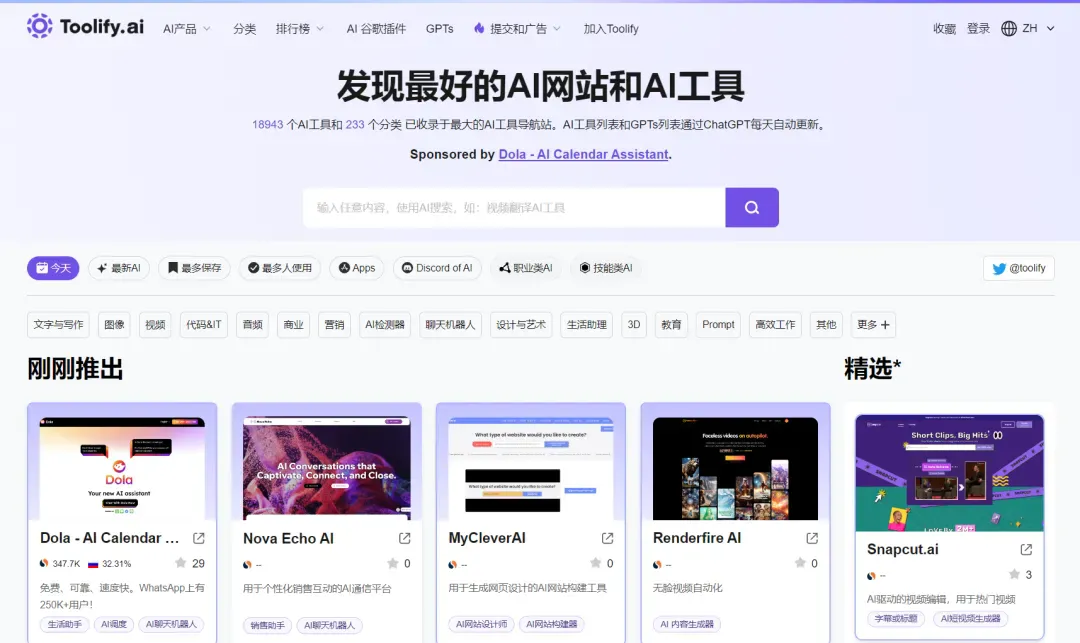Select 设计与艺术 category

[x=521, y=324]
